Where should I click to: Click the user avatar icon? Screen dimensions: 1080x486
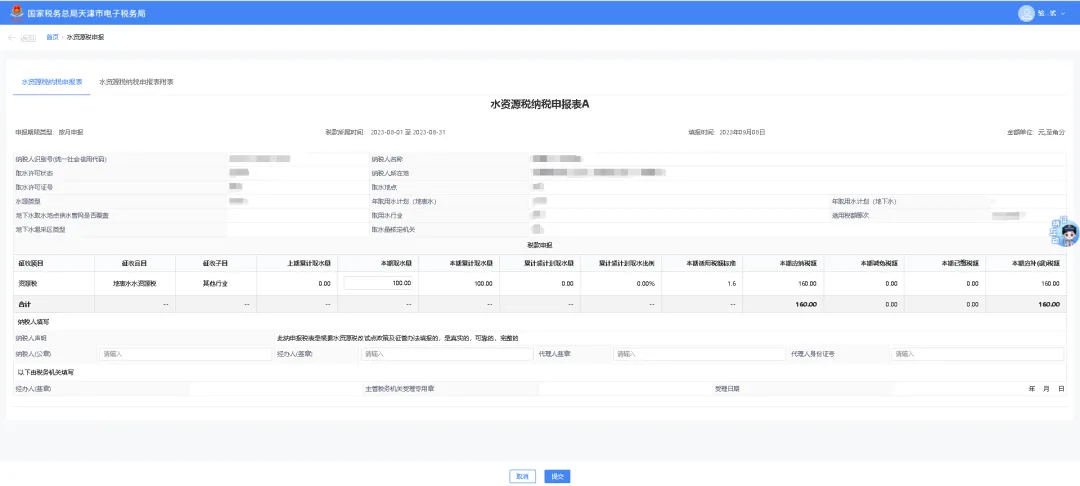tap(1025, 13)
